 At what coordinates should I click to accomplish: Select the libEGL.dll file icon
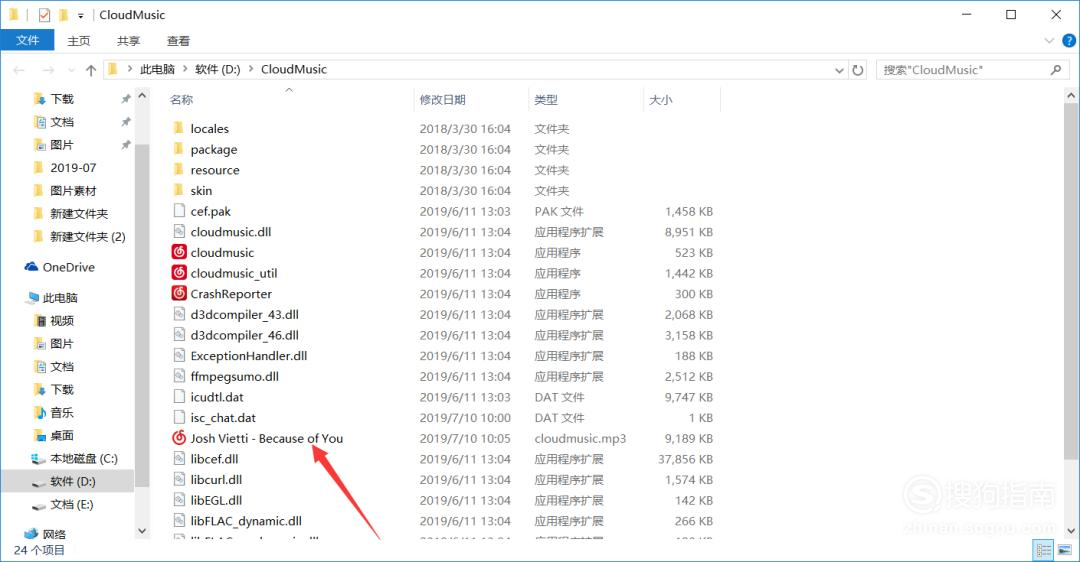click(x=179, y=500)
